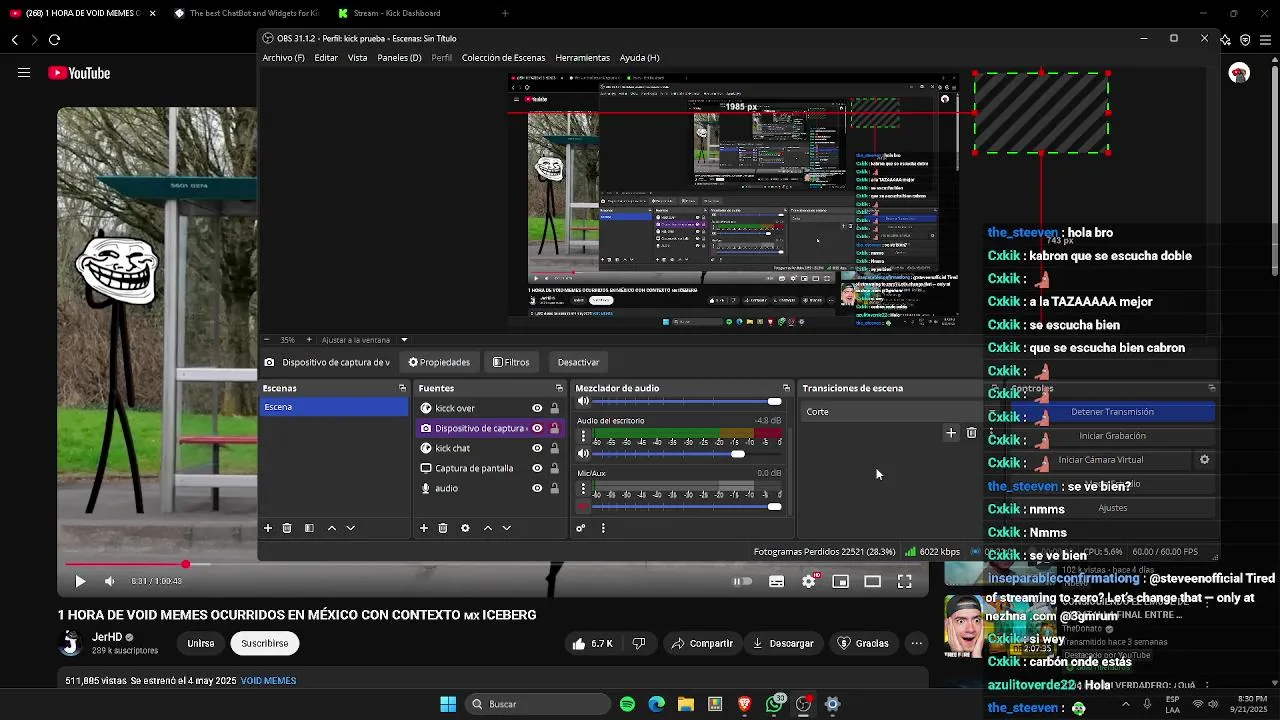Open advanced audio properties gears icon
Screen dimensions: 1280x720
(x=580, y=528)
